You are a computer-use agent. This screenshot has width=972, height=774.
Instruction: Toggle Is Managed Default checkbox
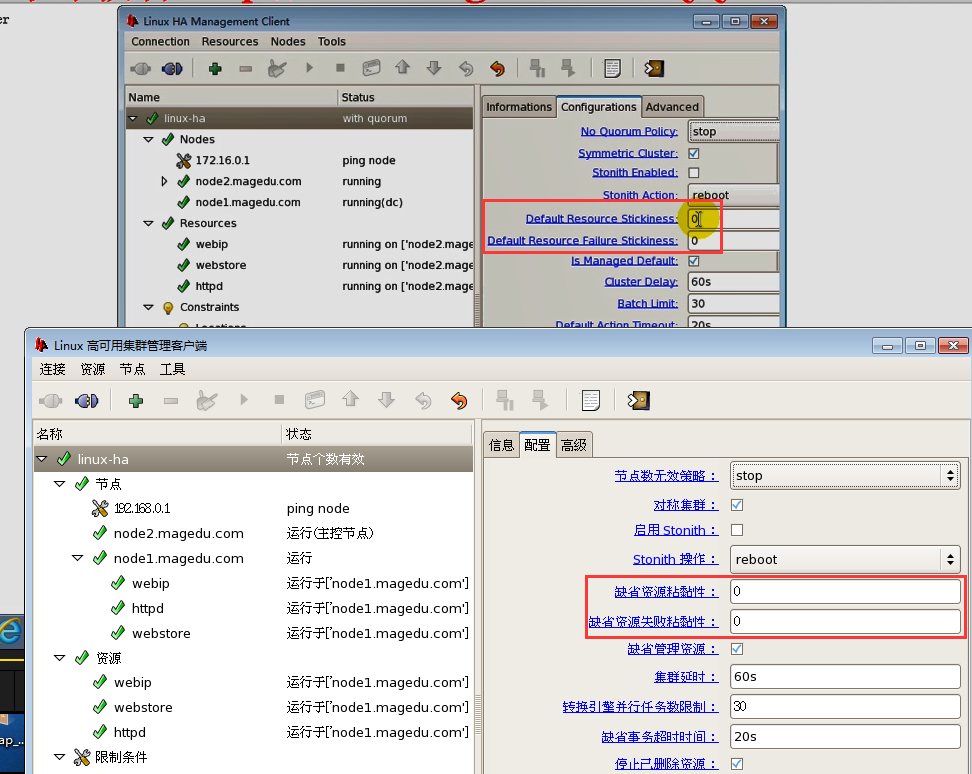[x=694, y=261]
